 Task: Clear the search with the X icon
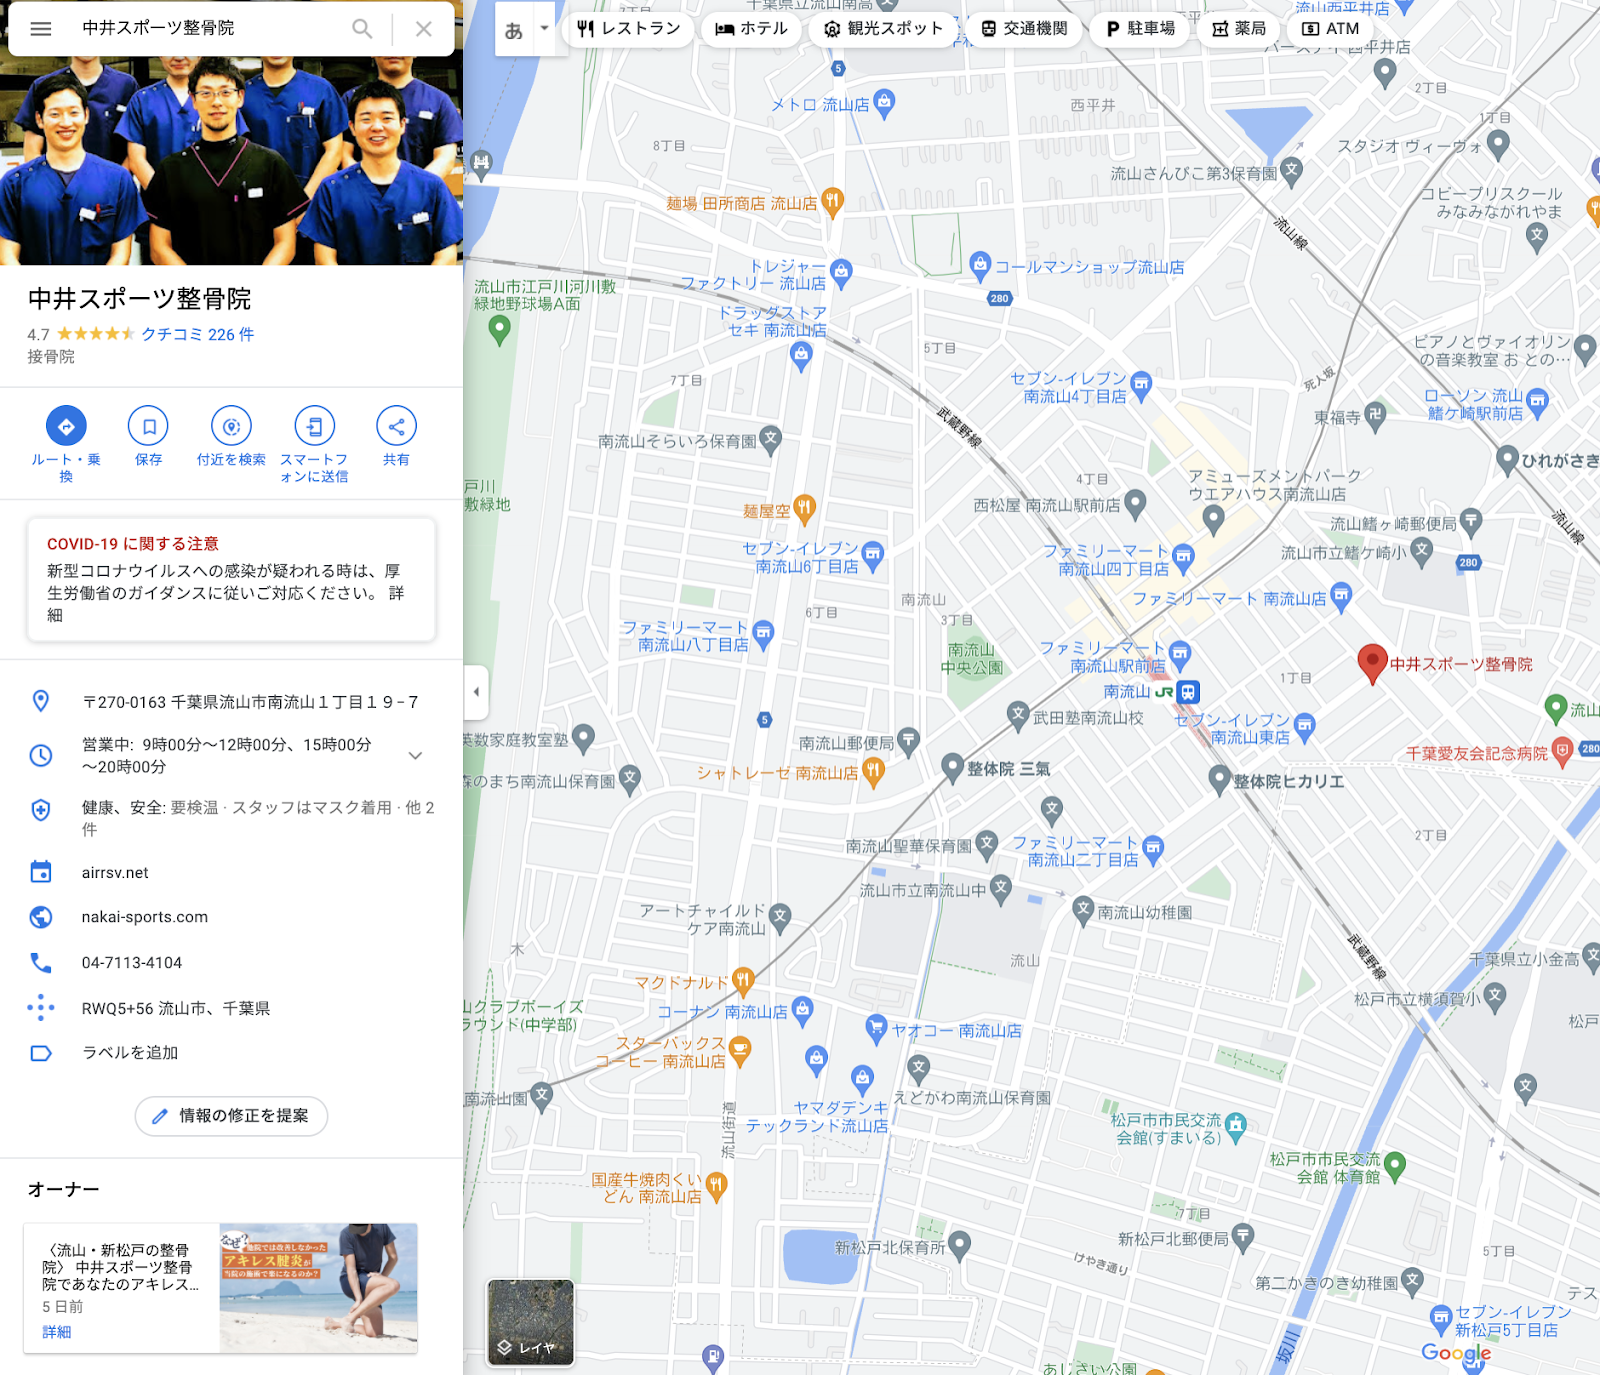pyautogui.click(x=424, y=29)
